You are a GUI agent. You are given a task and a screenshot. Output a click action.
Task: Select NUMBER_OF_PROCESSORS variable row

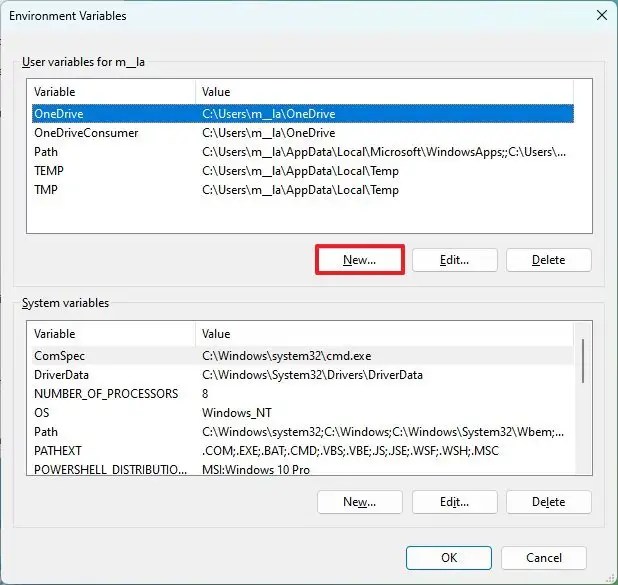pyautogui.click(x=303, y=394)
